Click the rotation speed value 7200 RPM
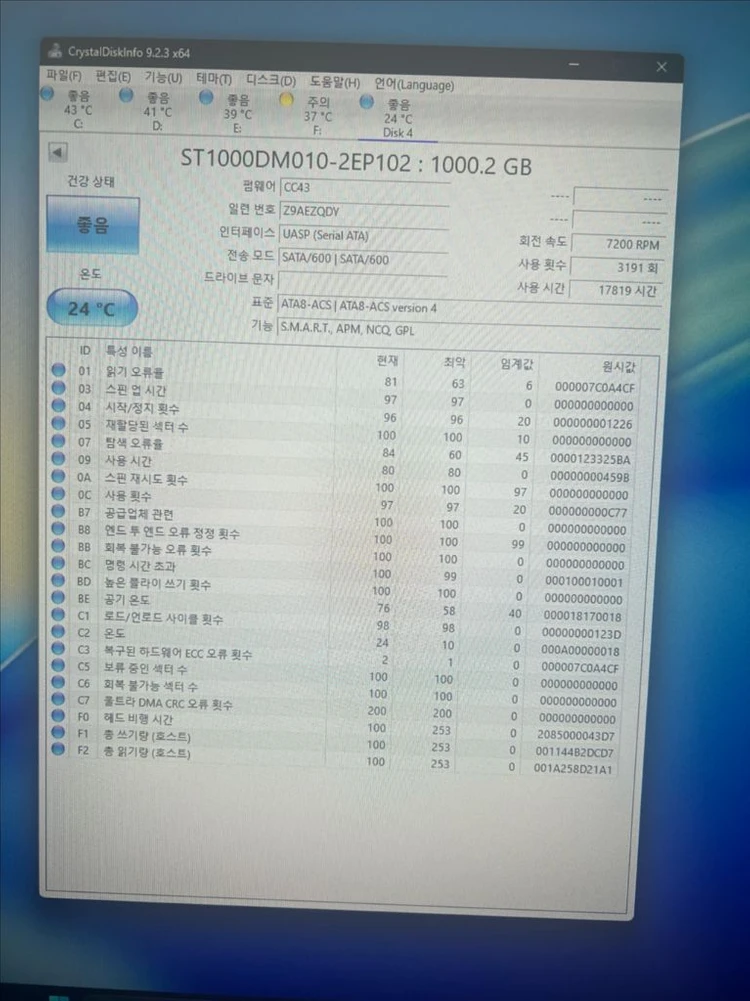The image size is (750, 1001). [x=618, y=244]
